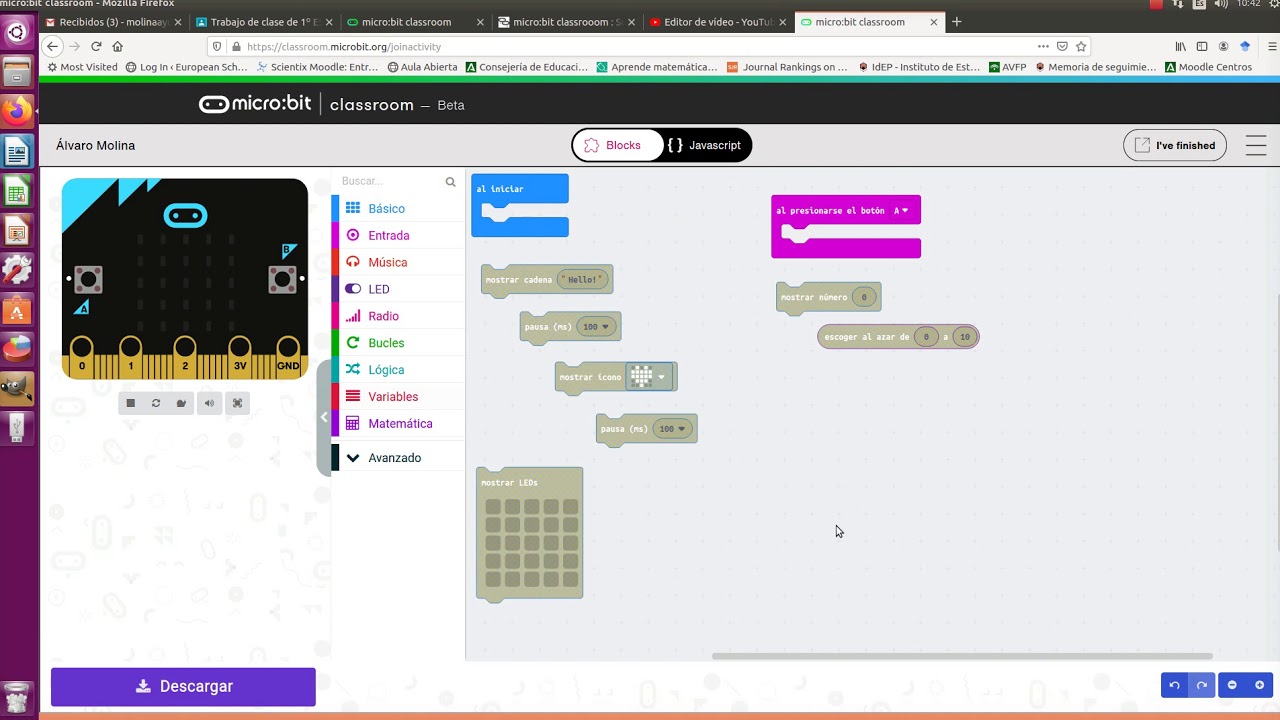This screenshot has width=1280, height=720.
Task: Open button dropdown on al presionarse block
Action: (x=901, y=210)
